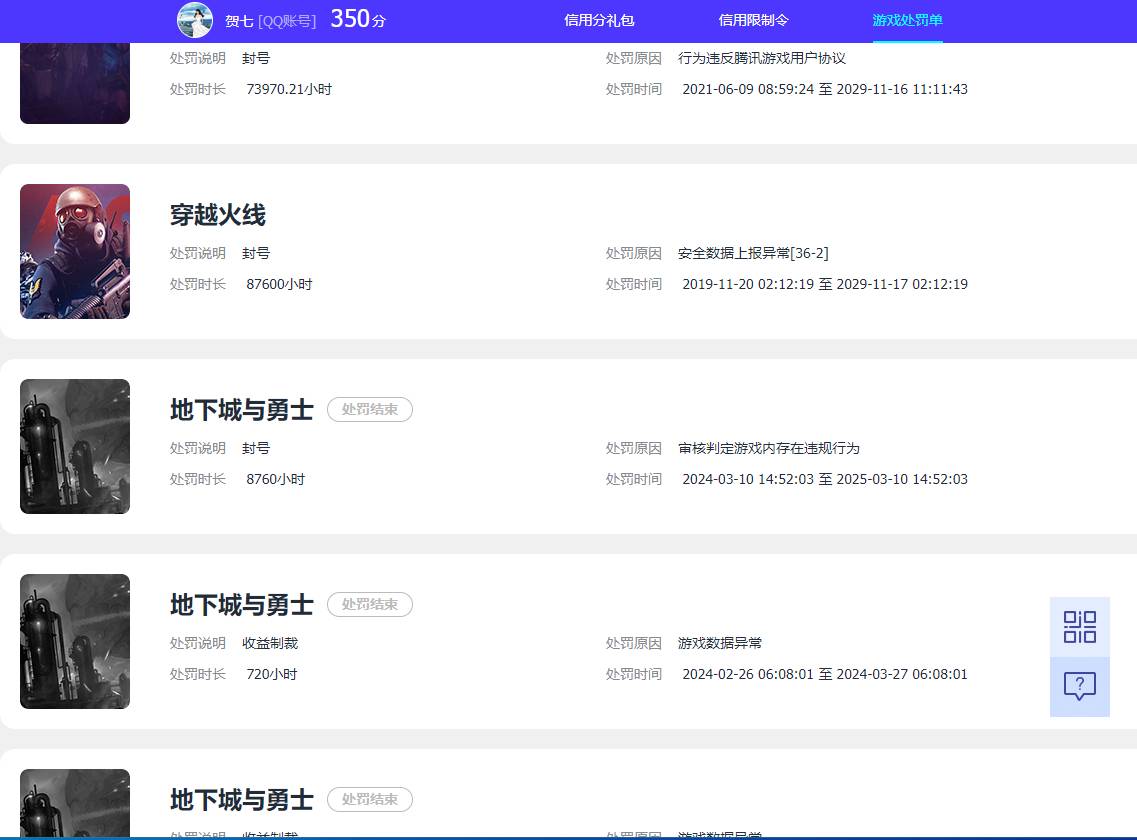This screenshot has height=840, width=1137.
Task: Click the 处罚结束 badge on the bottom entry
Action: pyautogui.click(x=370, y=799)
